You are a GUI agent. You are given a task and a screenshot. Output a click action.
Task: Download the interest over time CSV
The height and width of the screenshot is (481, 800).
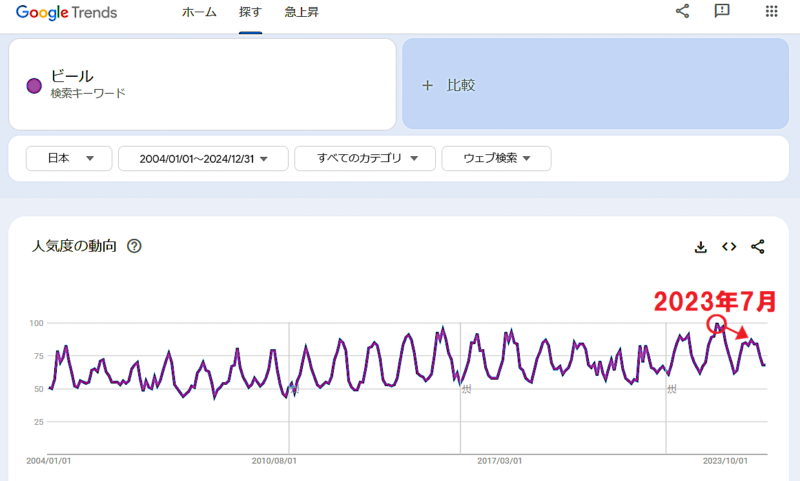[701, 247]
